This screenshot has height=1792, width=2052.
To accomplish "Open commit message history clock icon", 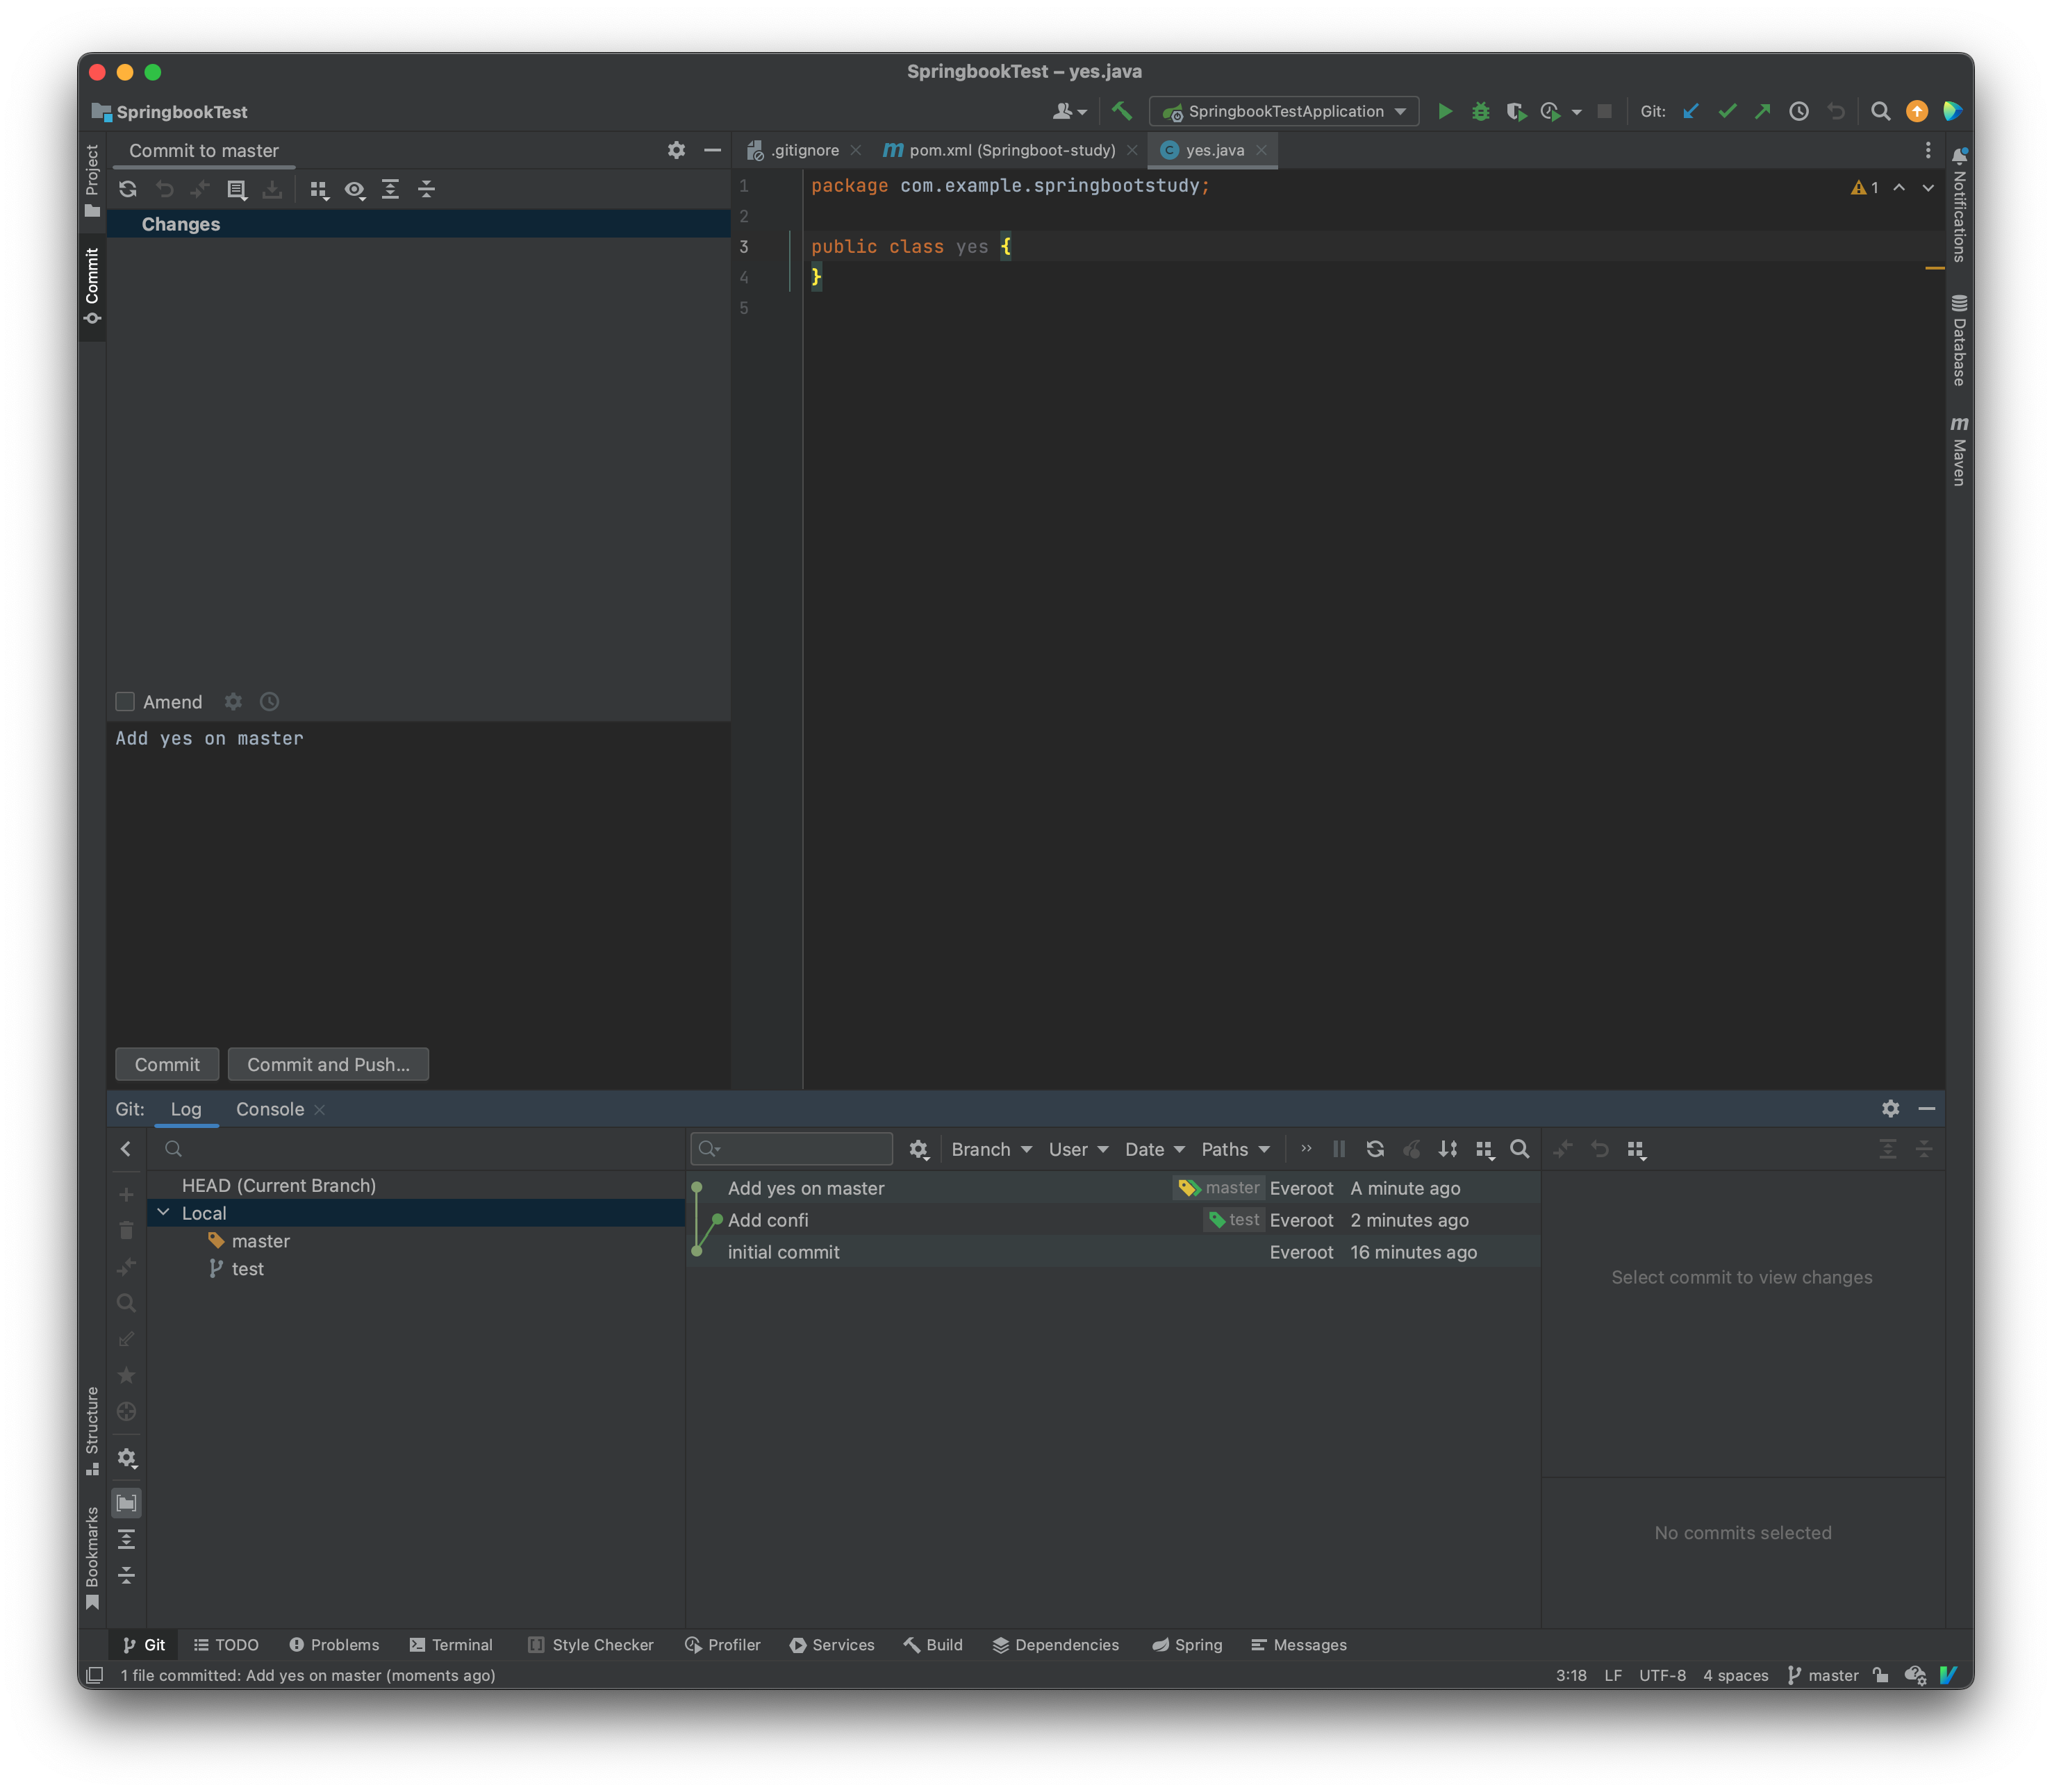I will click(269, 702).
